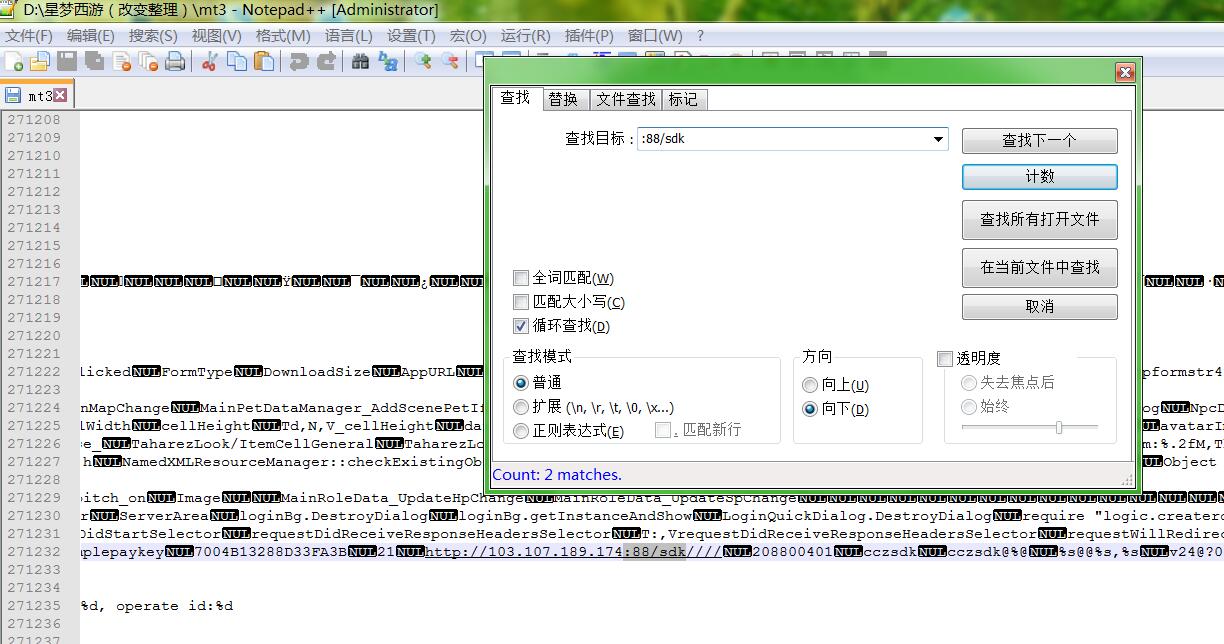Click the Find and Replace toolbar icon
The image size is (1224, 644).
(x=387, y=62)
